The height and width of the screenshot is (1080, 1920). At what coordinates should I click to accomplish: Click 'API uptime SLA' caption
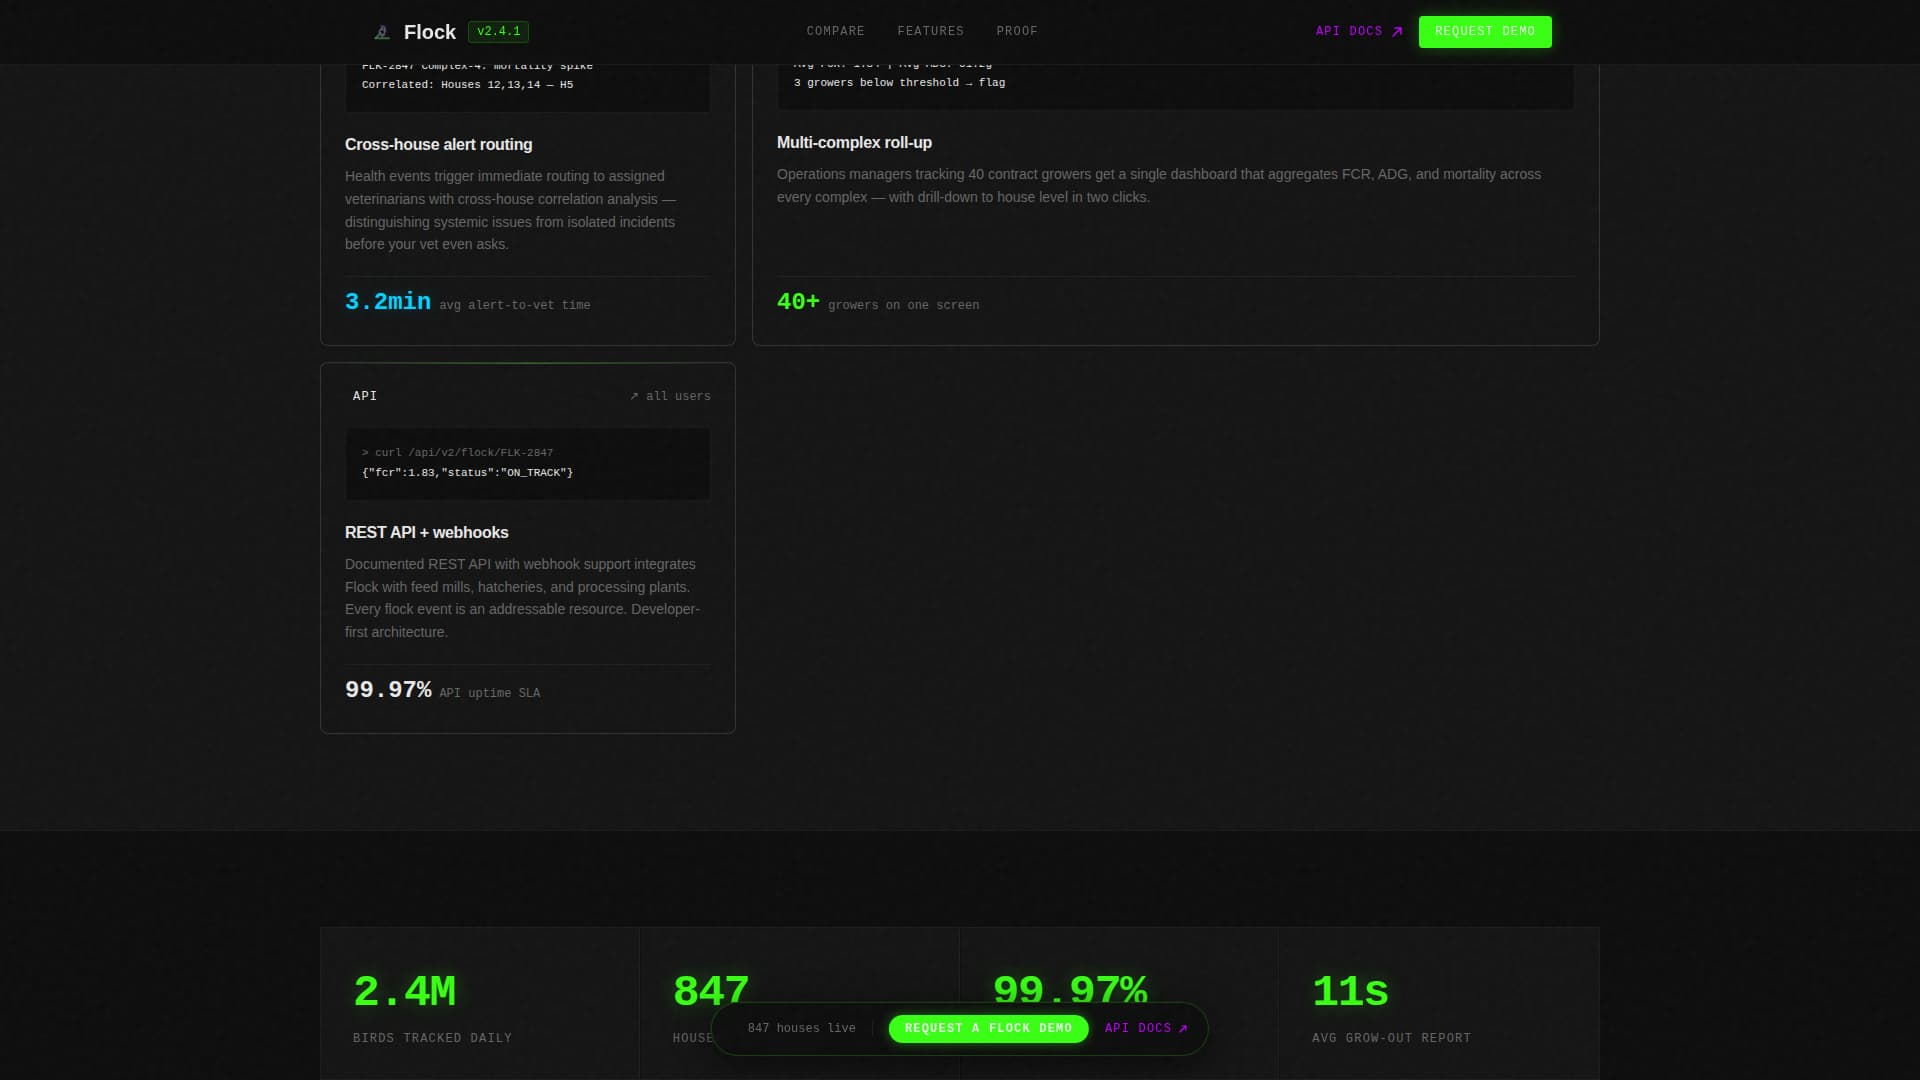pyautogui.click(x=490, y=693)
